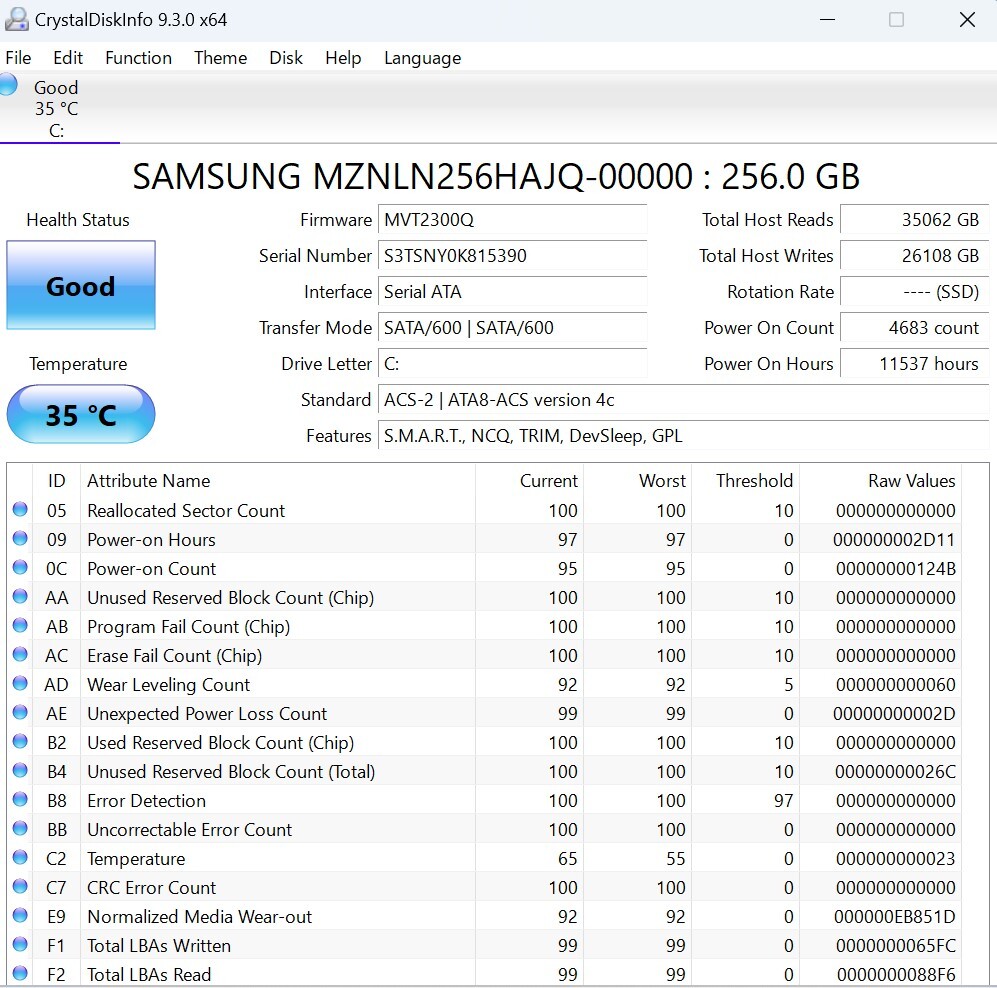Click status orb beside CRC Error Count
This screenshot has height=988, width=997.
click(20, 887)
